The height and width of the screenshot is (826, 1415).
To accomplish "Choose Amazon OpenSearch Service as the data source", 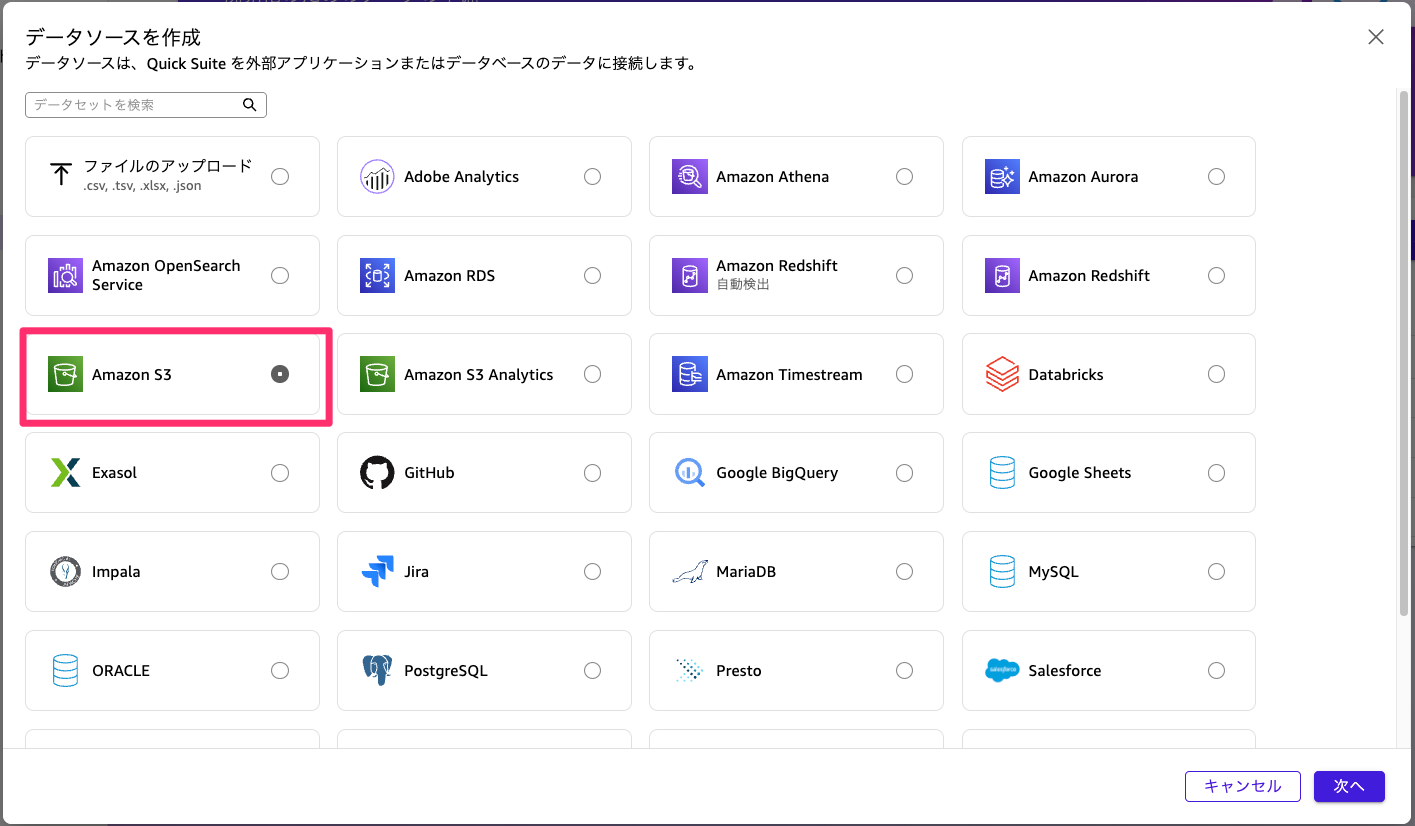I will [172, 275].
